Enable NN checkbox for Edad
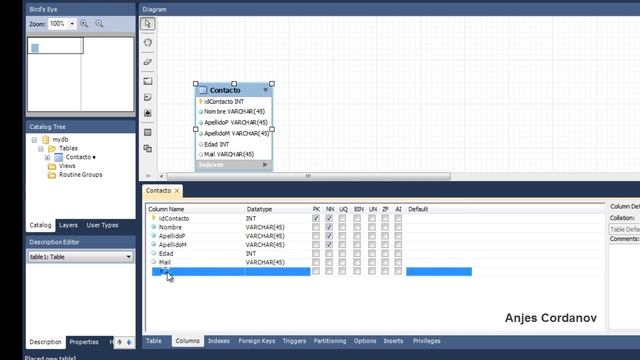Viewport: 640px width, 360px height. (329, 253)
